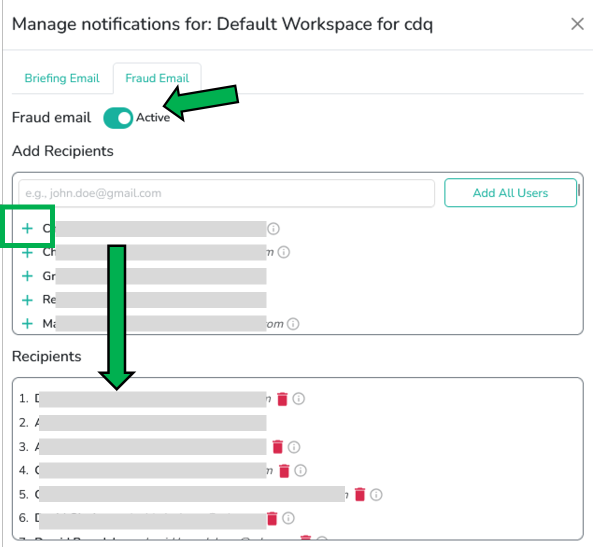The width and height of the screenshot is (593, 547).
Task: Add the user starting with 'Gr'
Action: click(x=27, y=276)
